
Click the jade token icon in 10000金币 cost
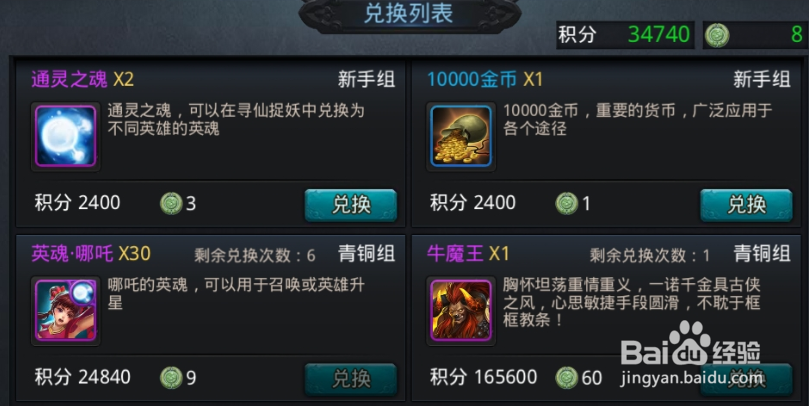(x=567, y=203)
